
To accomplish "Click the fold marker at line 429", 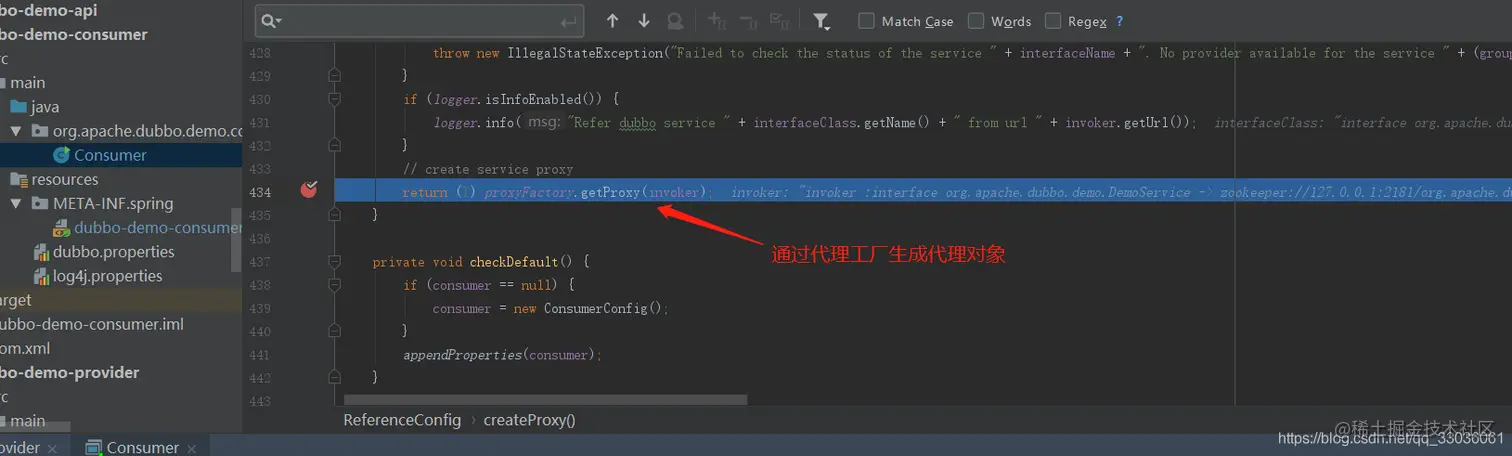I will [334, 75].
